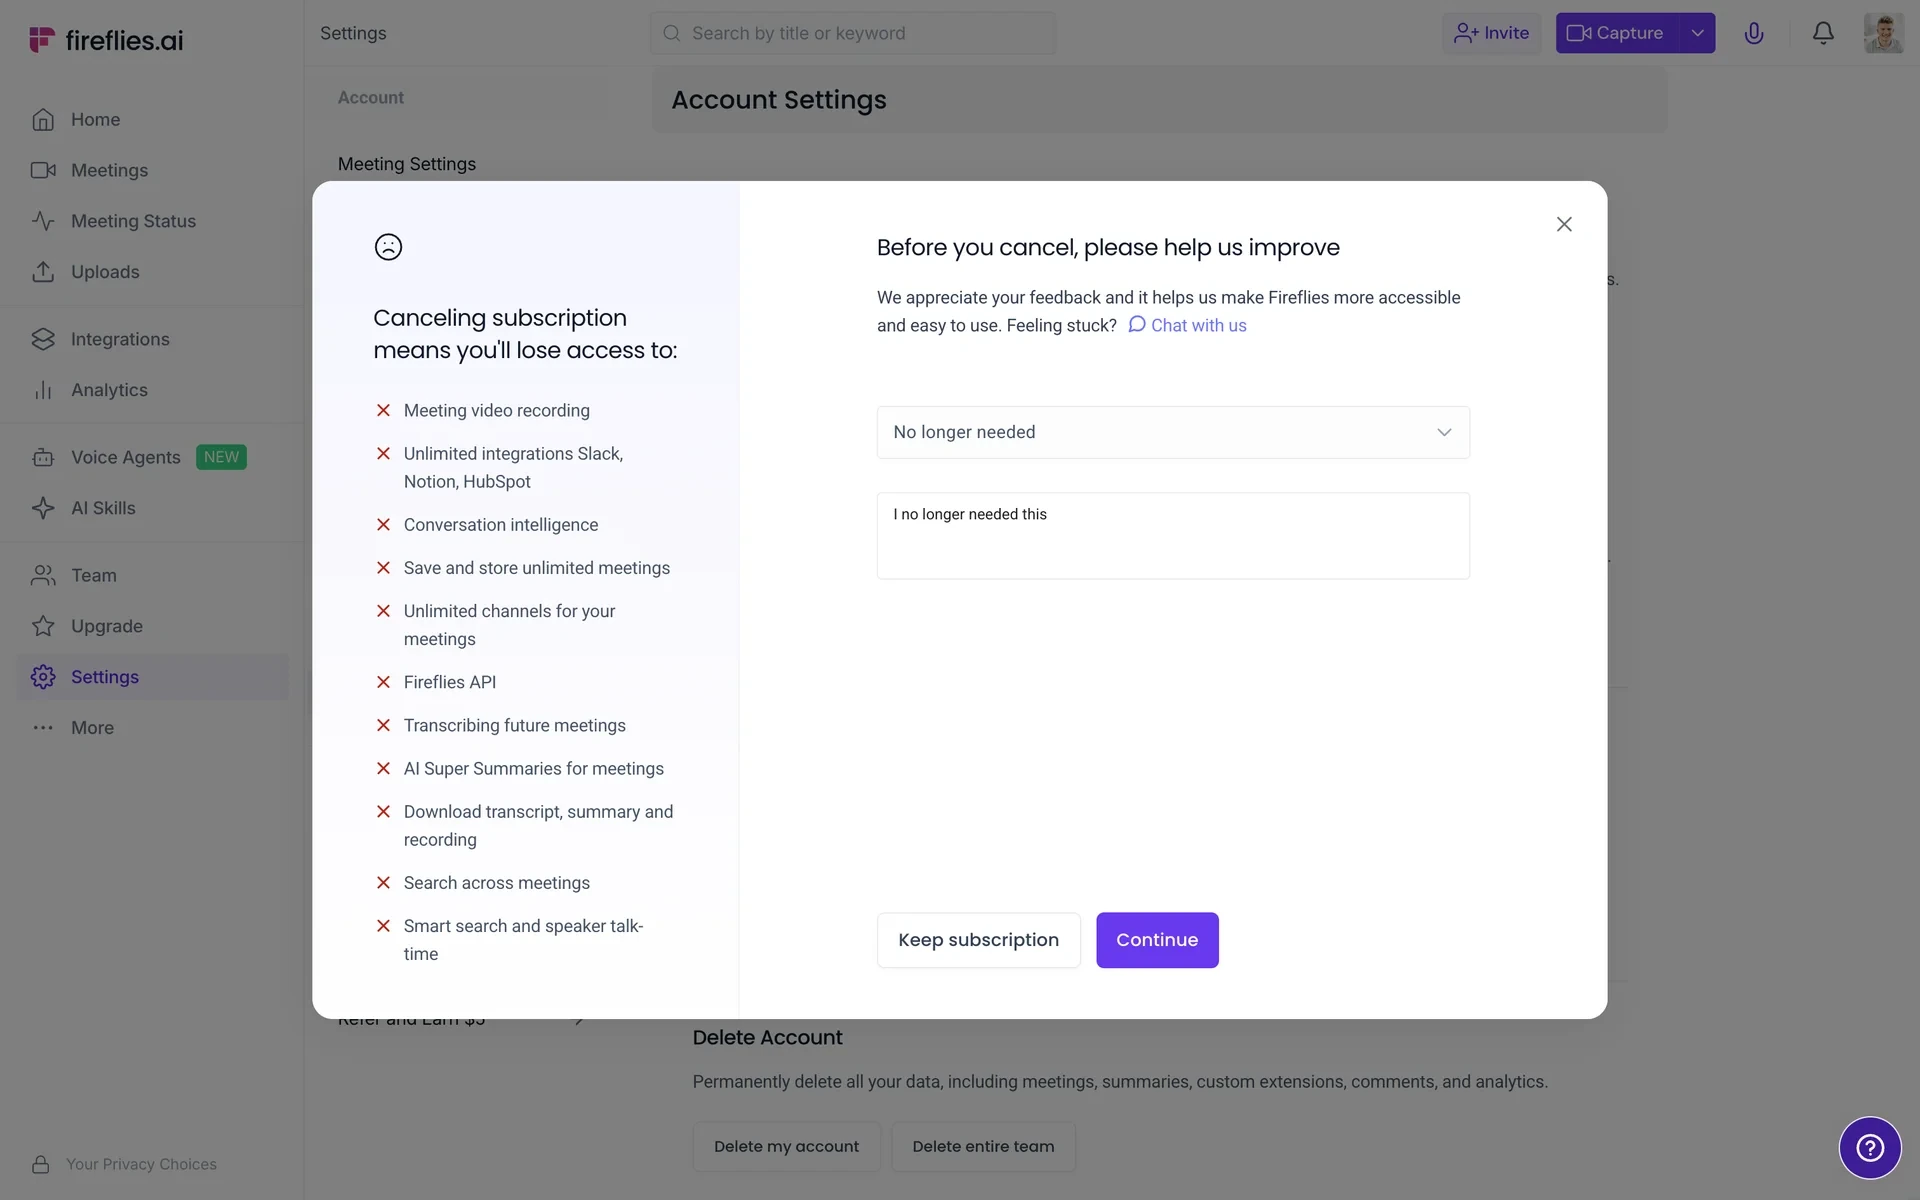Click the AI Skills sparkle icon
Image resolution: width=1920 pixels, height=1200 pixels.
pyautogui.click(x=43, y=508)
